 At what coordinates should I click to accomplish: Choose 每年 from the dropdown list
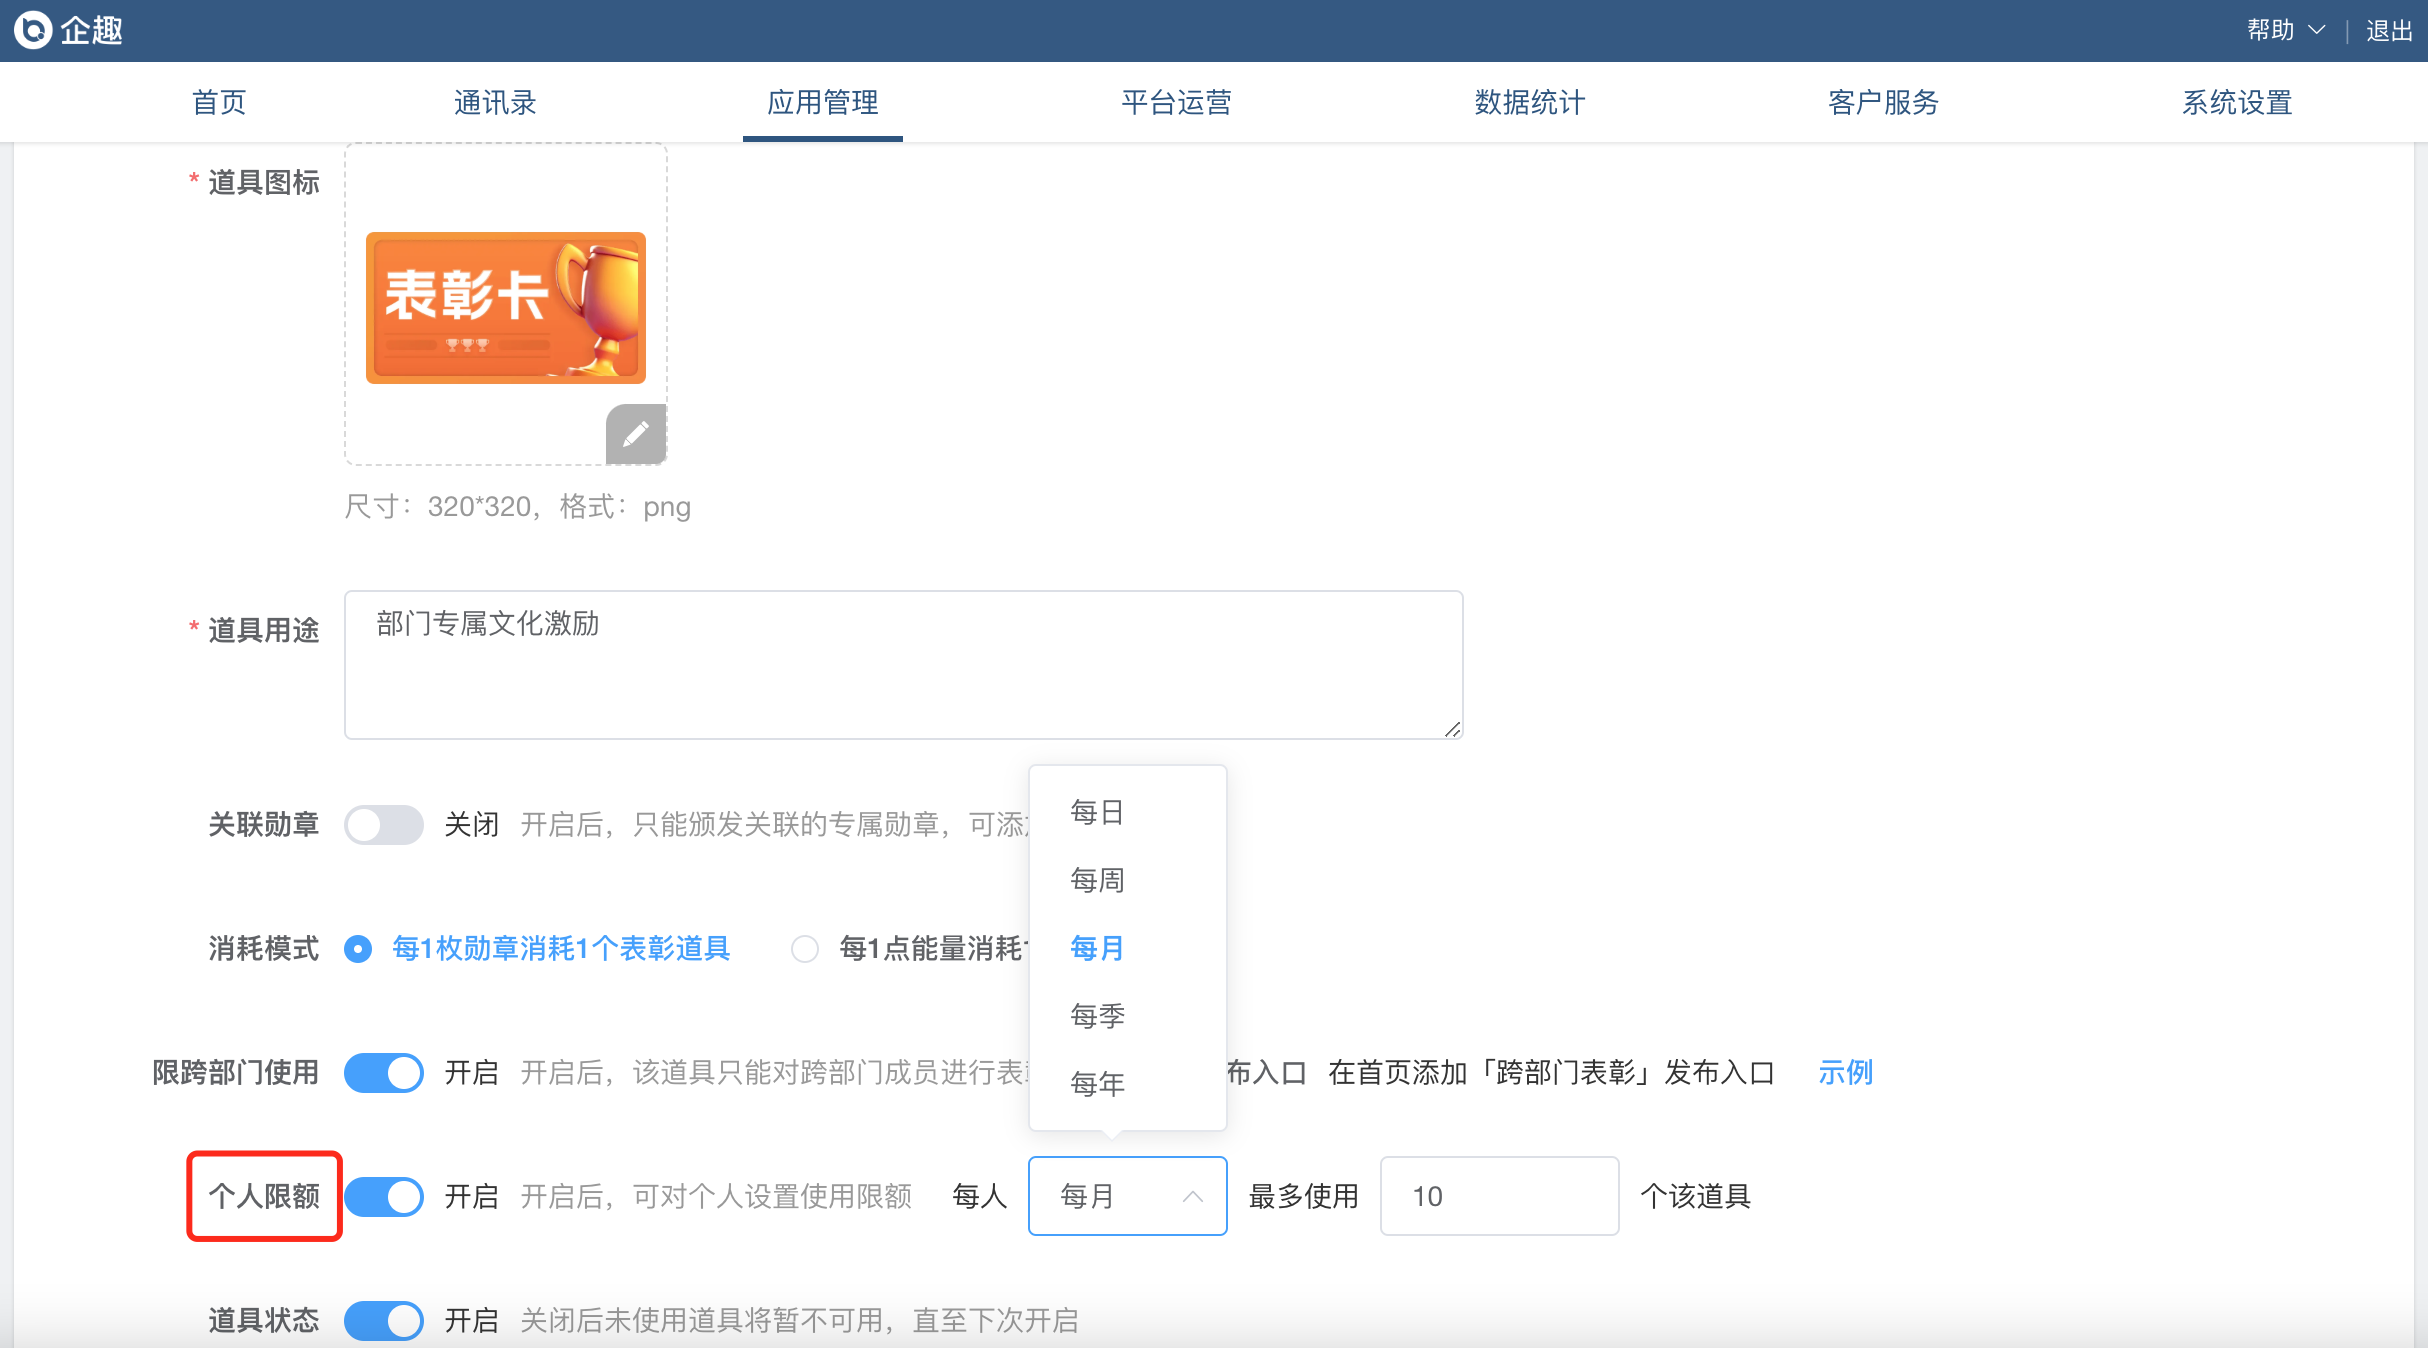pyautogui.click(x=1097, y=1084)
